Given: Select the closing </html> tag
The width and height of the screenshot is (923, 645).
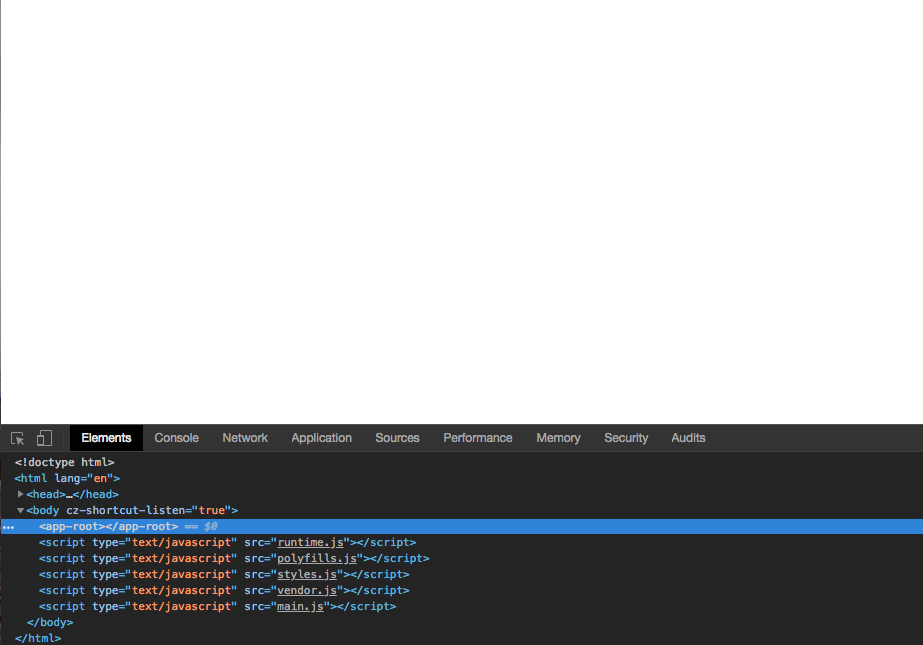Looking at the screenshot, I should (x=38, y=638).
